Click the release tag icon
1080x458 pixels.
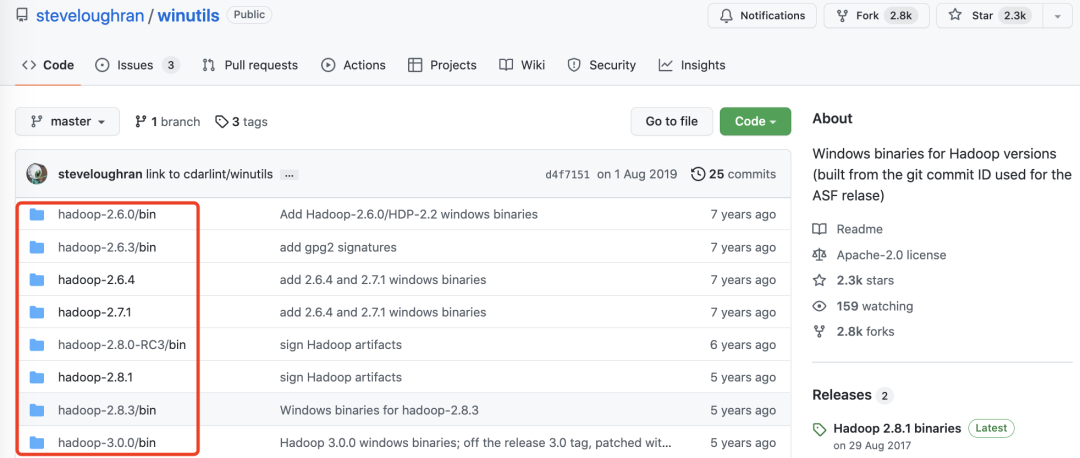(x=820, y=429)
